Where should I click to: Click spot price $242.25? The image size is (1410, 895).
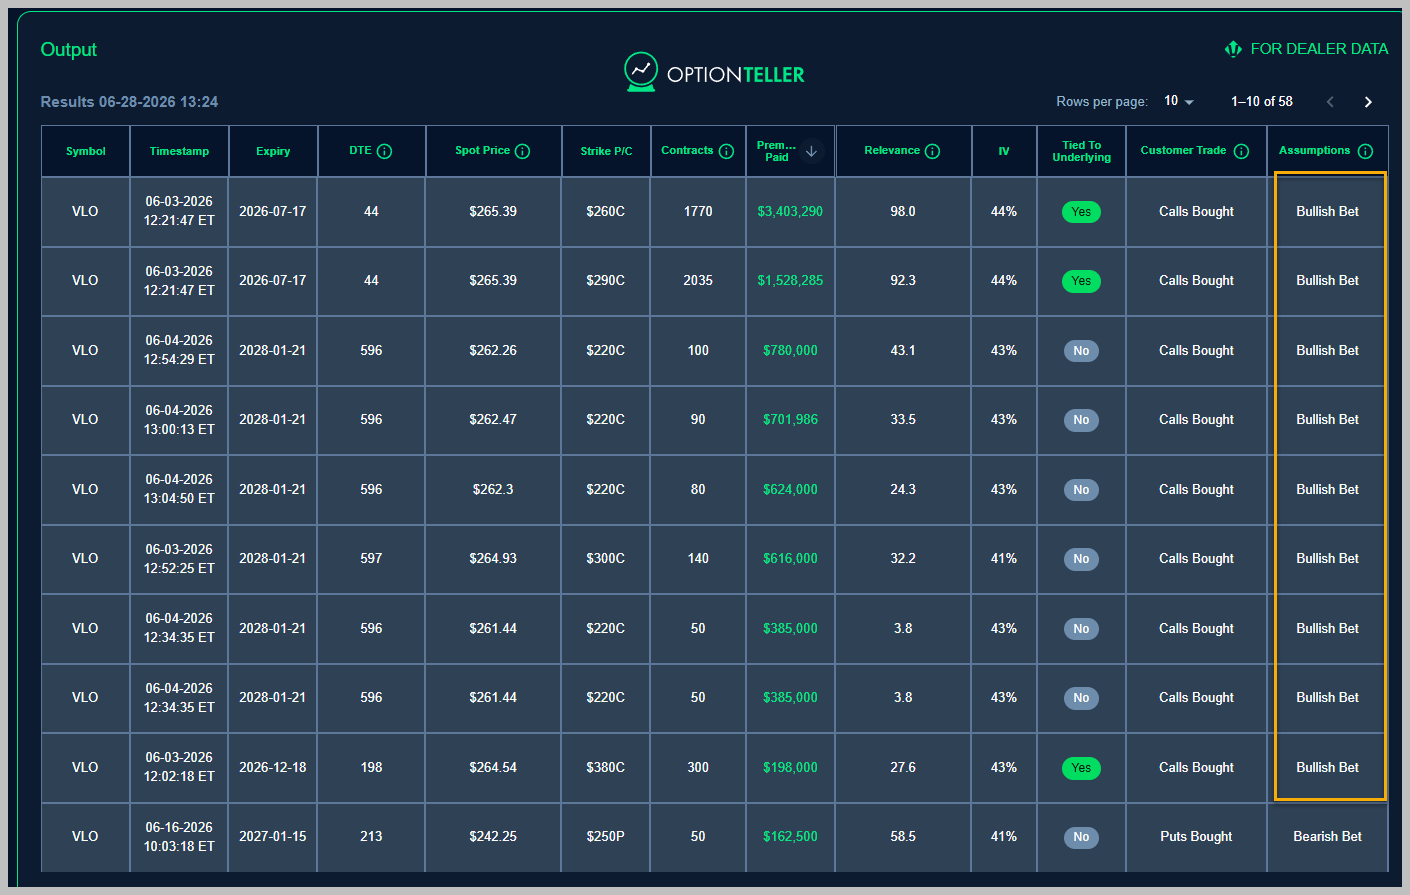493,836
